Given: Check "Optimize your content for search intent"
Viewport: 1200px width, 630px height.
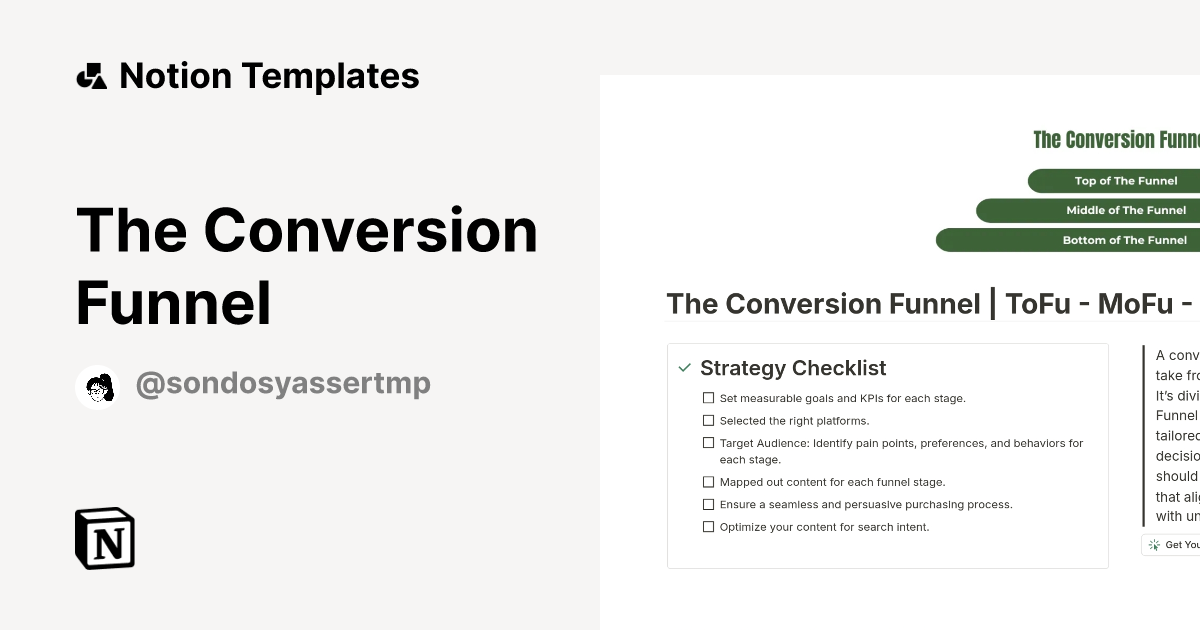Looking at the screenshot, I should pos(709,526).
